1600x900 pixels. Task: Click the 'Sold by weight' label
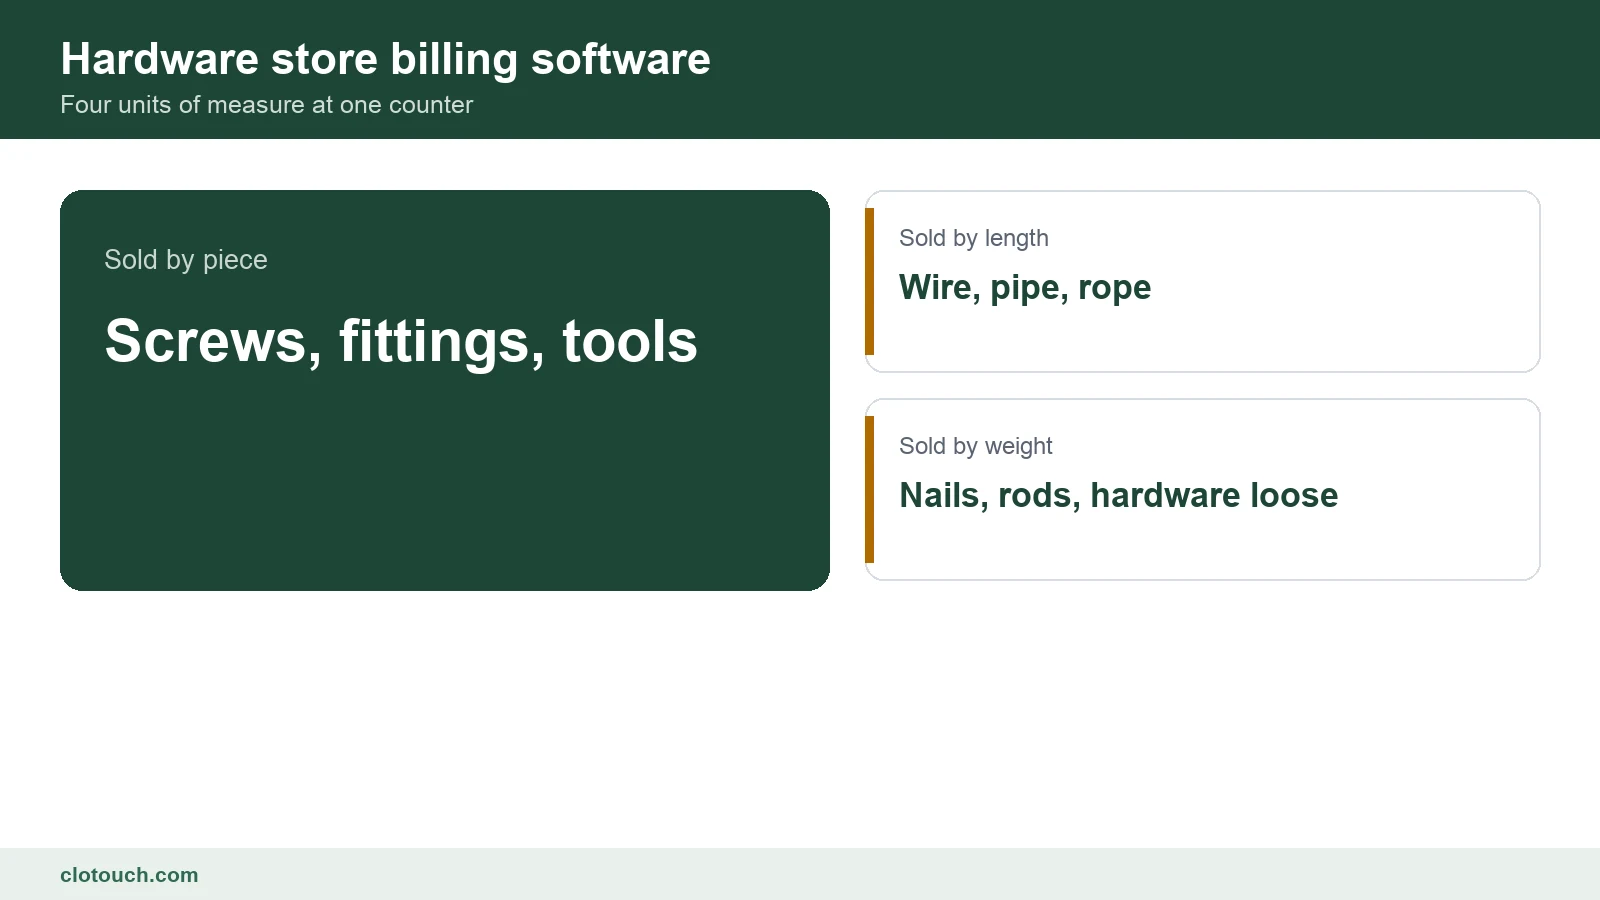976,446
